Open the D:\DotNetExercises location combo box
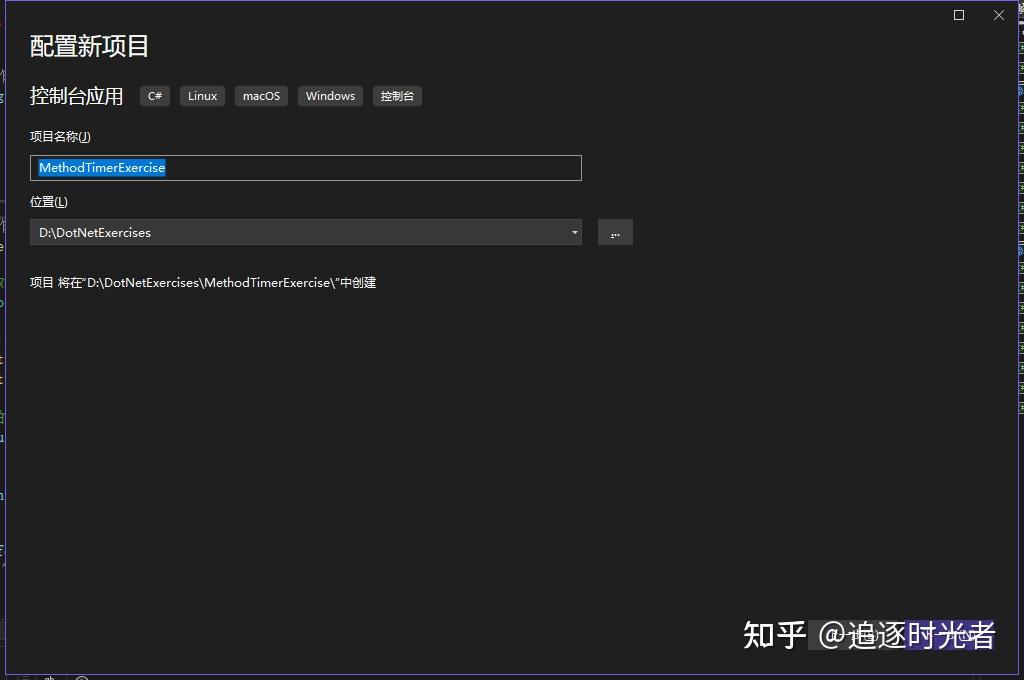 coord(300,232)
